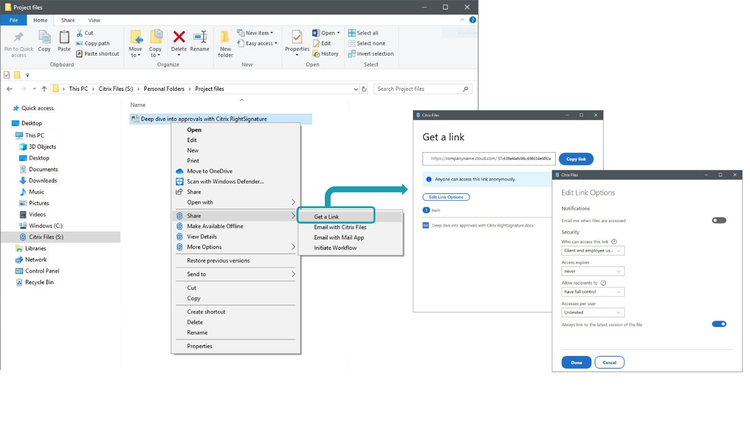Choose Scan with Windows Defender entry
This screenshot has height=422, width=750.
click(236, 182)
